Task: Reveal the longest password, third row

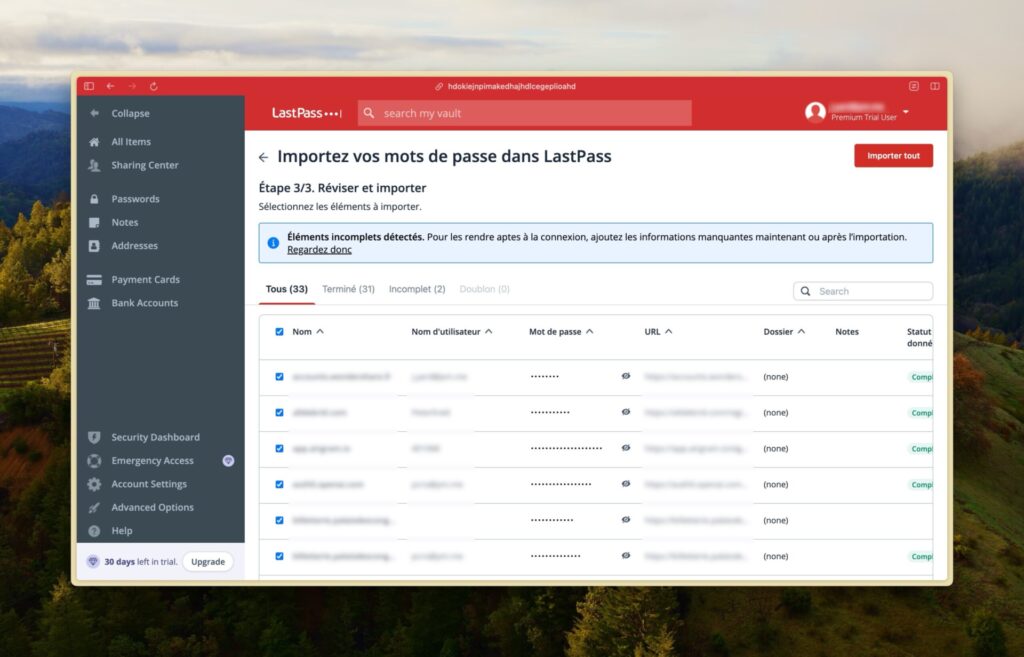Action: tap(626, 448)
